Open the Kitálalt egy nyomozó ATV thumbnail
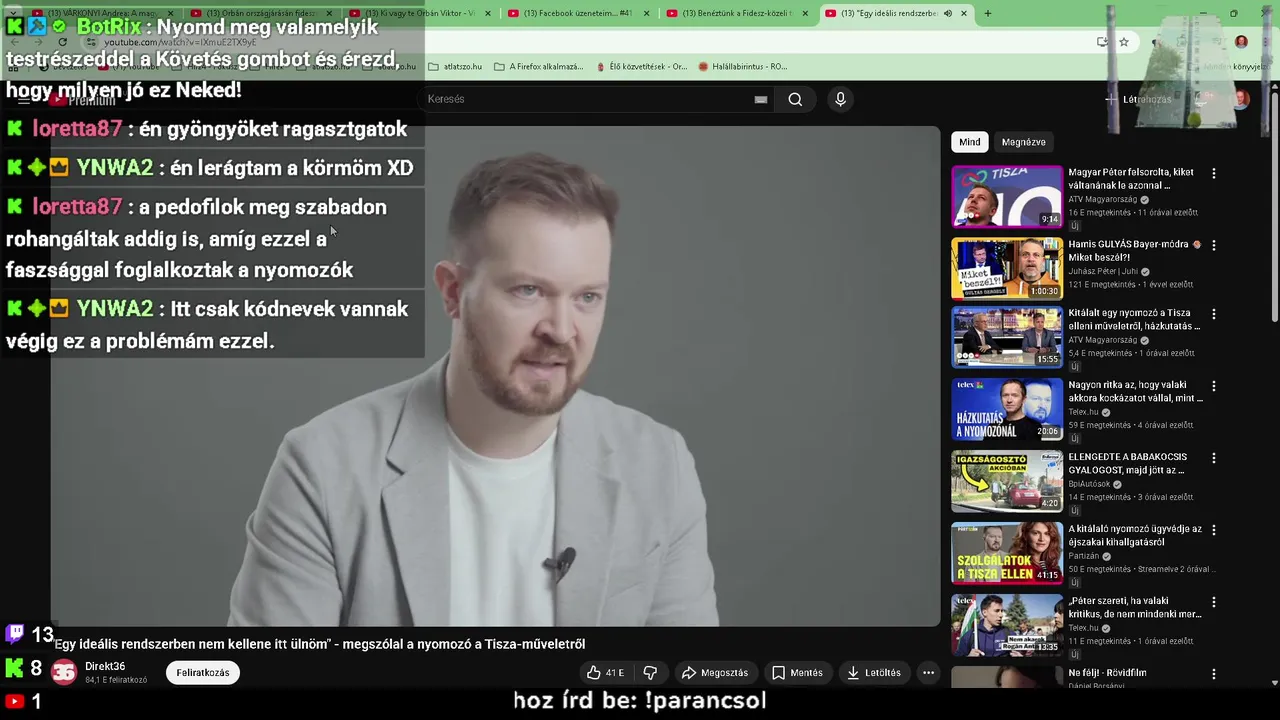Viewport: 1280px width, 720px height. click(1007, 338)
